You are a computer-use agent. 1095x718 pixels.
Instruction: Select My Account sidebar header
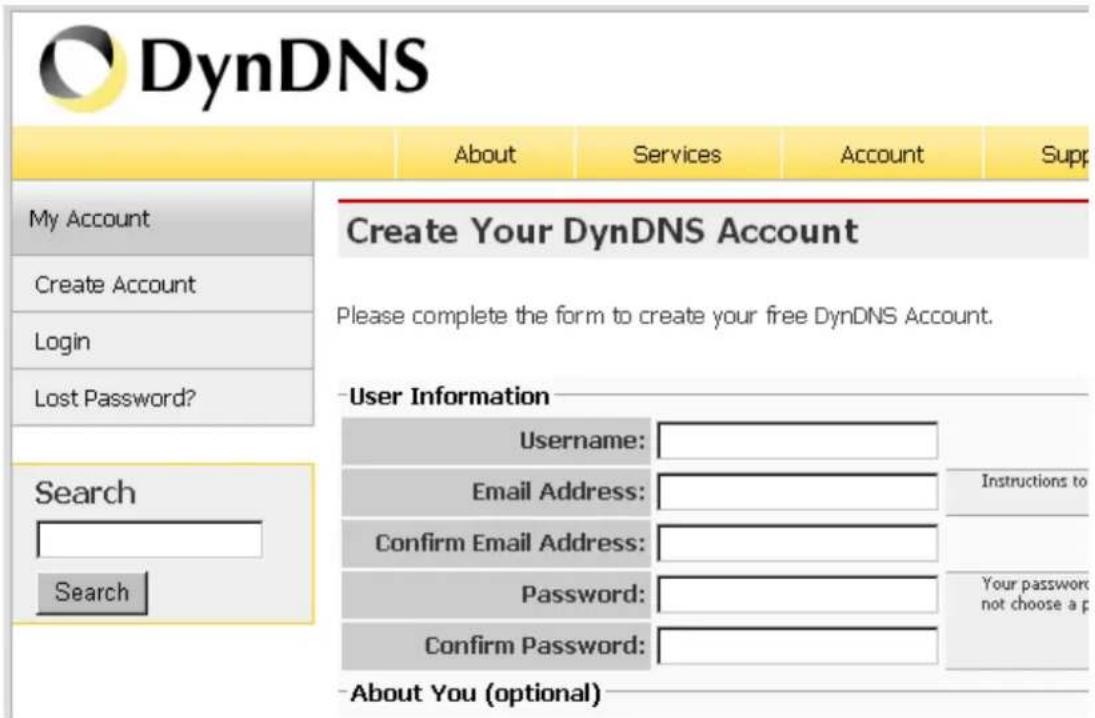(x=163, y=219)
